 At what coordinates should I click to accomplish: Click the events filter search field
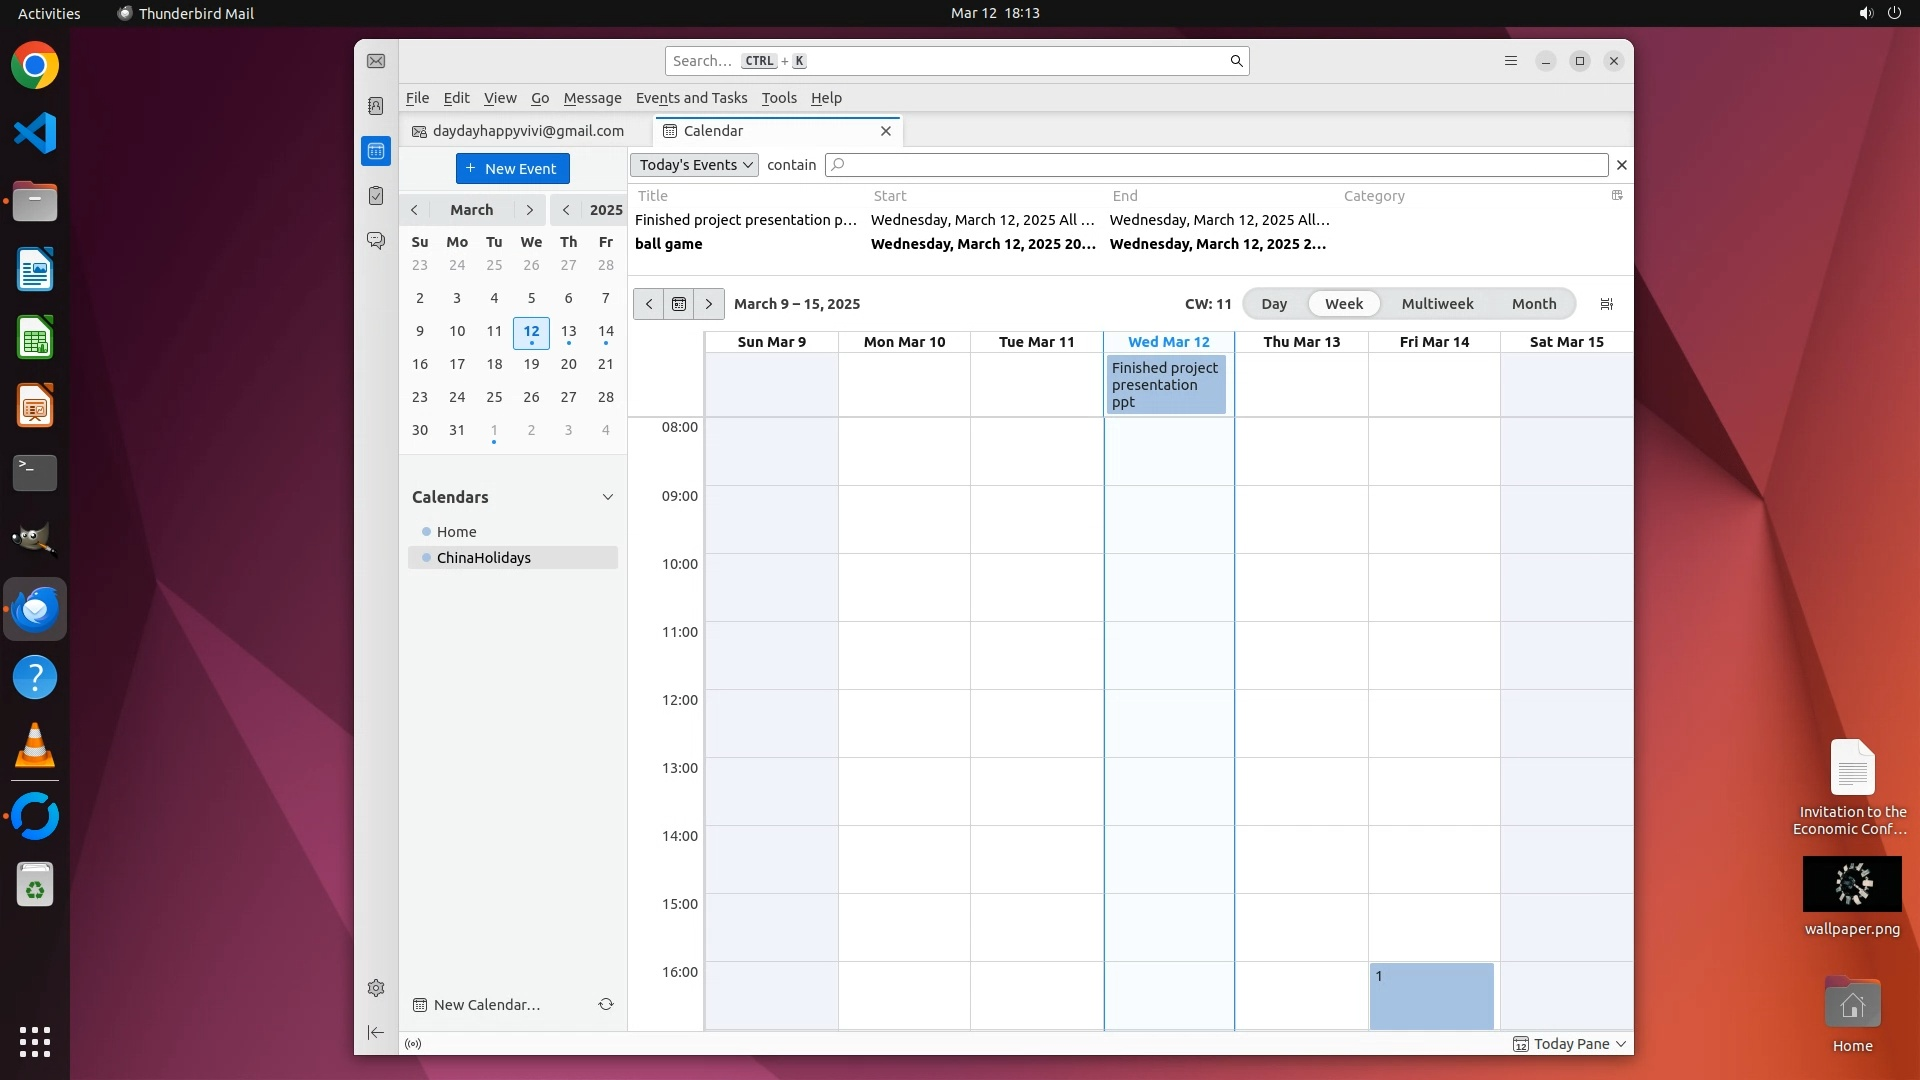(1216, 165)
